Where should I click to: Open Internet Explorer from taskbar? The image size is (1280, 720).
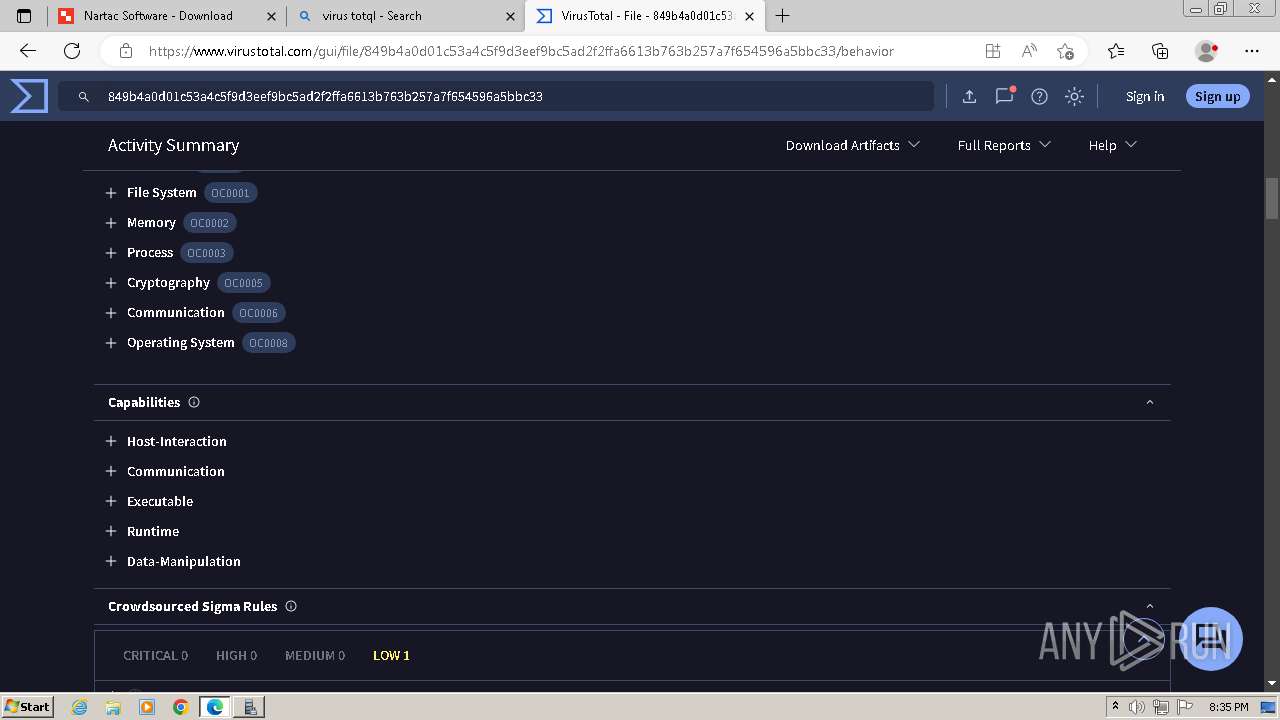click(x=80, y=707)
